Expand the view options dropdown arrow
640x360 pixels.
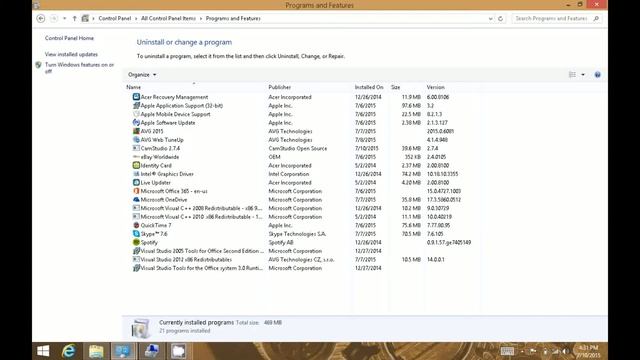coord(583,75)
